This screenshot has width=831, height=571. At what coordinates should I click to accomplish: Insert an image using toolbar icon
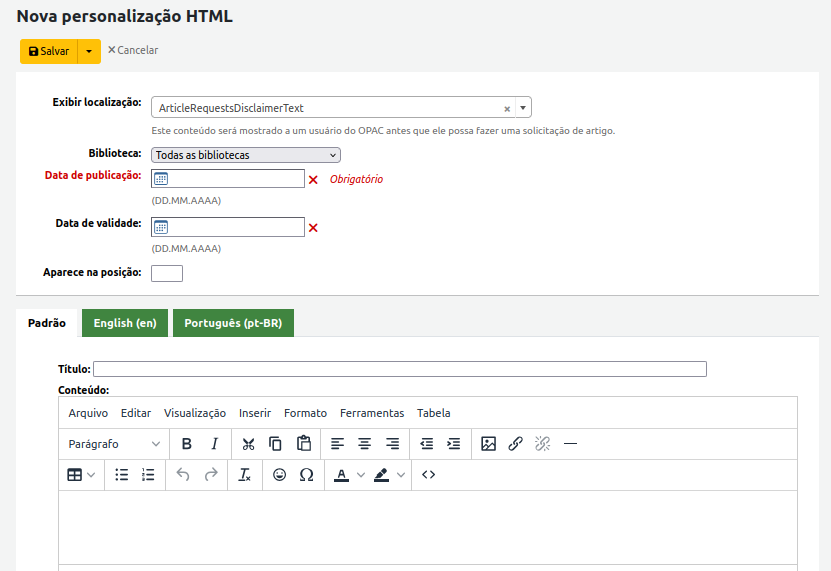pos(488,444)
